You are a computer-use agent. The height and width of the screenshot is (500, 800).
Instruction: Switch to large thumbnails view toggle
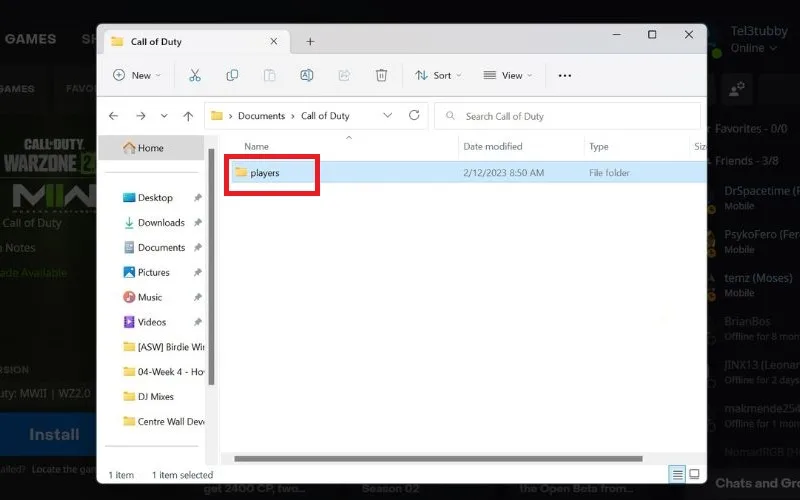(x=694, y=474)
